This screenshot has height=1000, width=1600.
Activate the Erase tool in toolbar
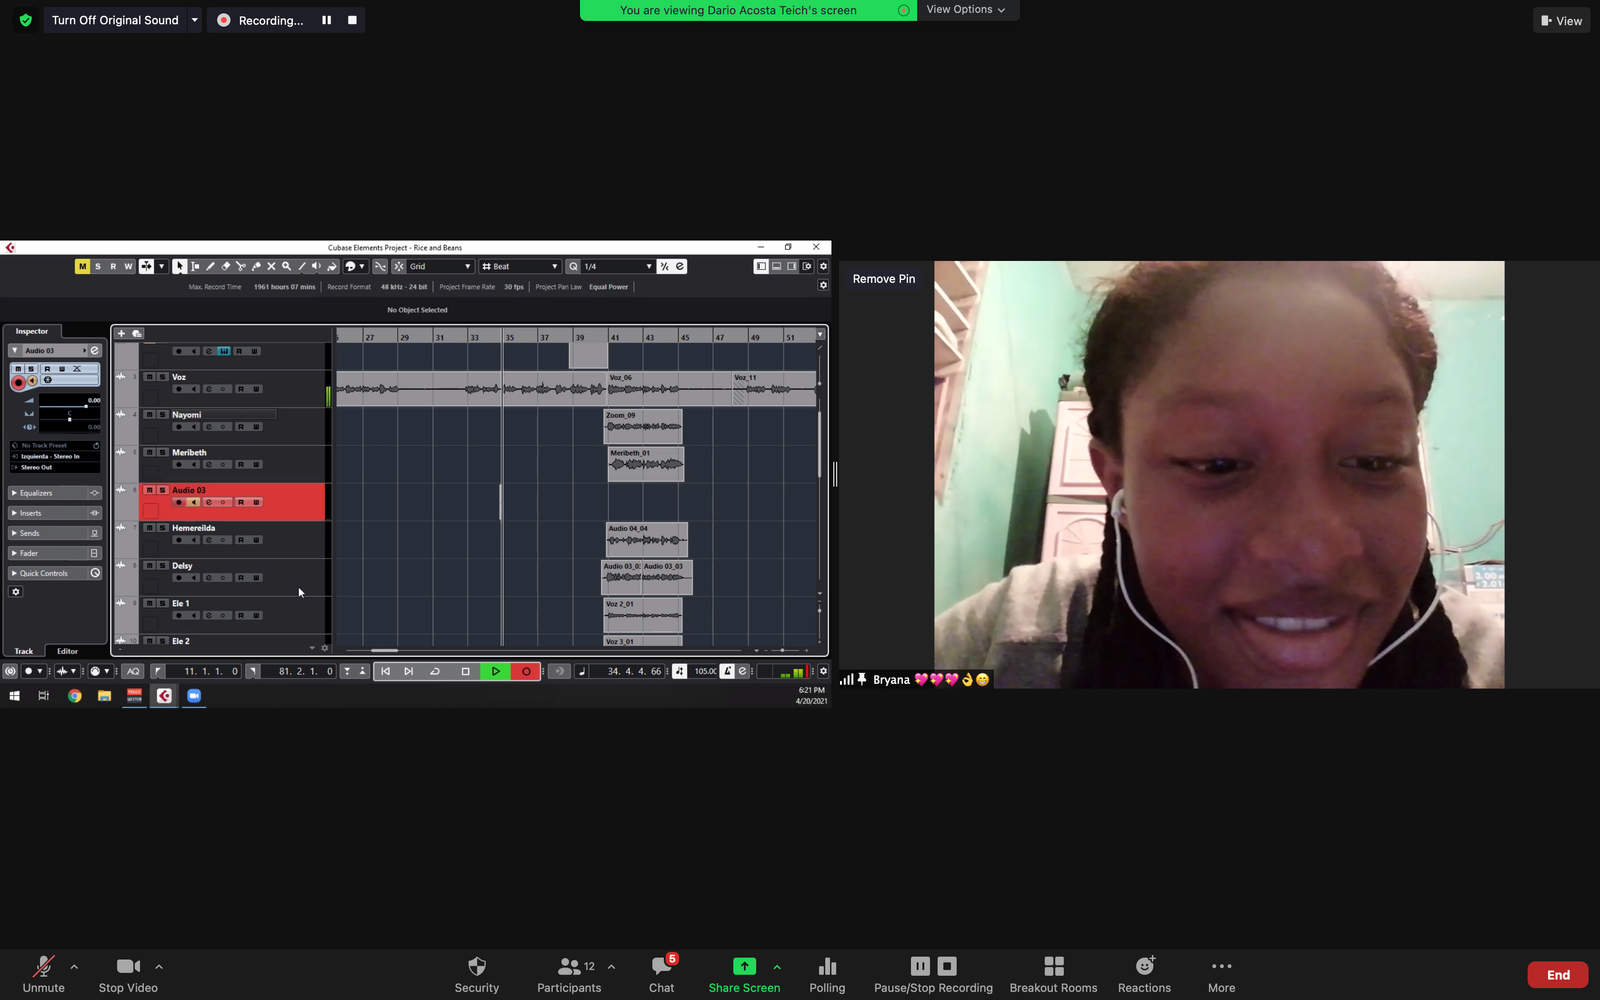(x=225, y=266)
